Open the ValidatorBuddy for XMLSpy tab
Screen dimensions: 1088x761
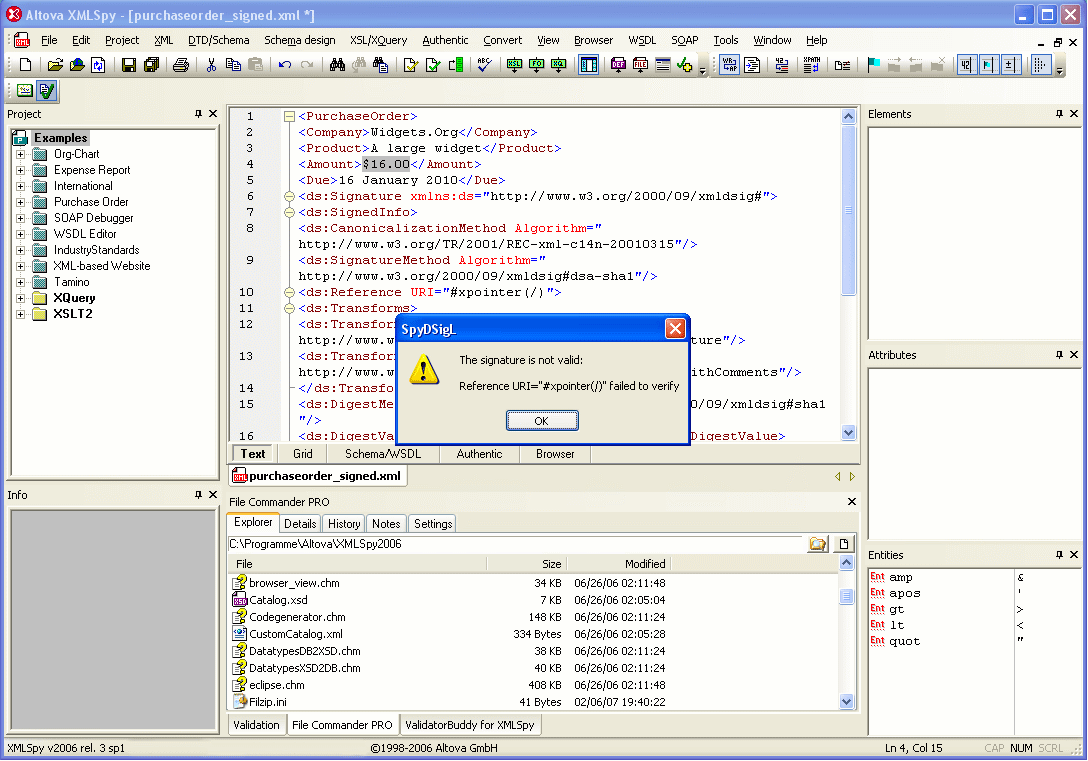point(470,725)
